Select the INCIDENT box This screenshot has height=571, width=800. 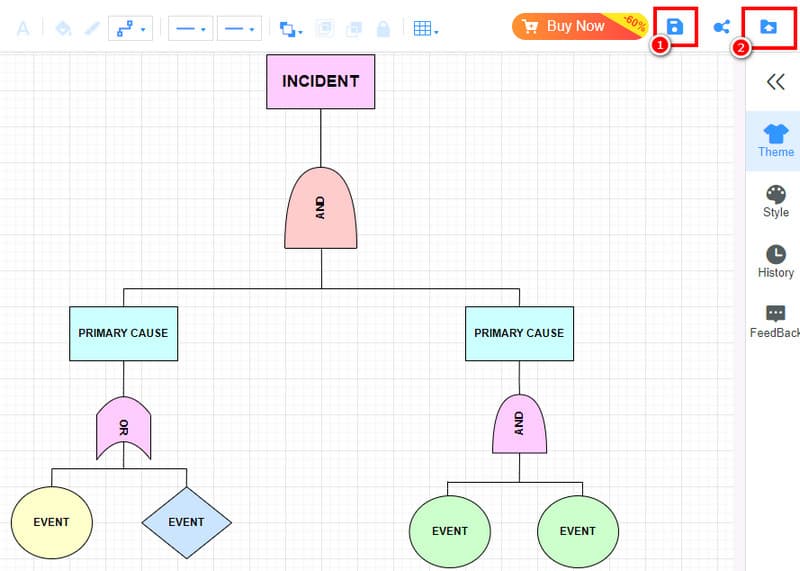click(320, 82)
